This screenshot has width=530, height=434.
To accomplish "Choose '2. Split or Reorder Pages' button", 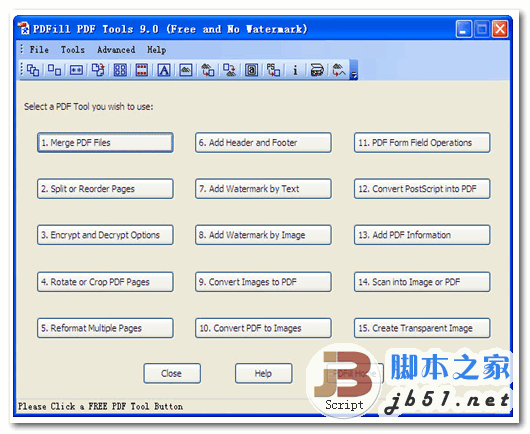I will tap(105, 189).
